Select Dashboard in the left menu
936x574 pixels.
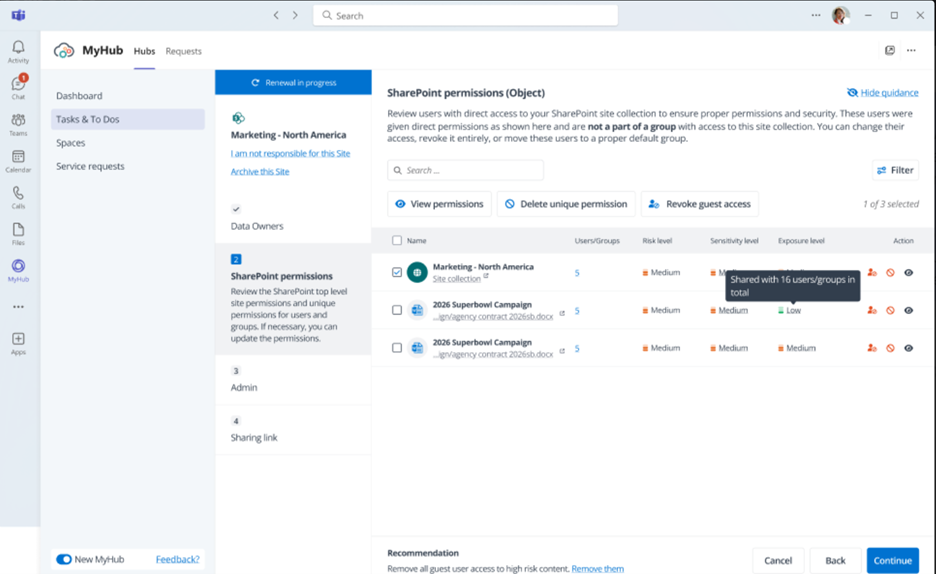pyautogui.click(x=79, y=96)
